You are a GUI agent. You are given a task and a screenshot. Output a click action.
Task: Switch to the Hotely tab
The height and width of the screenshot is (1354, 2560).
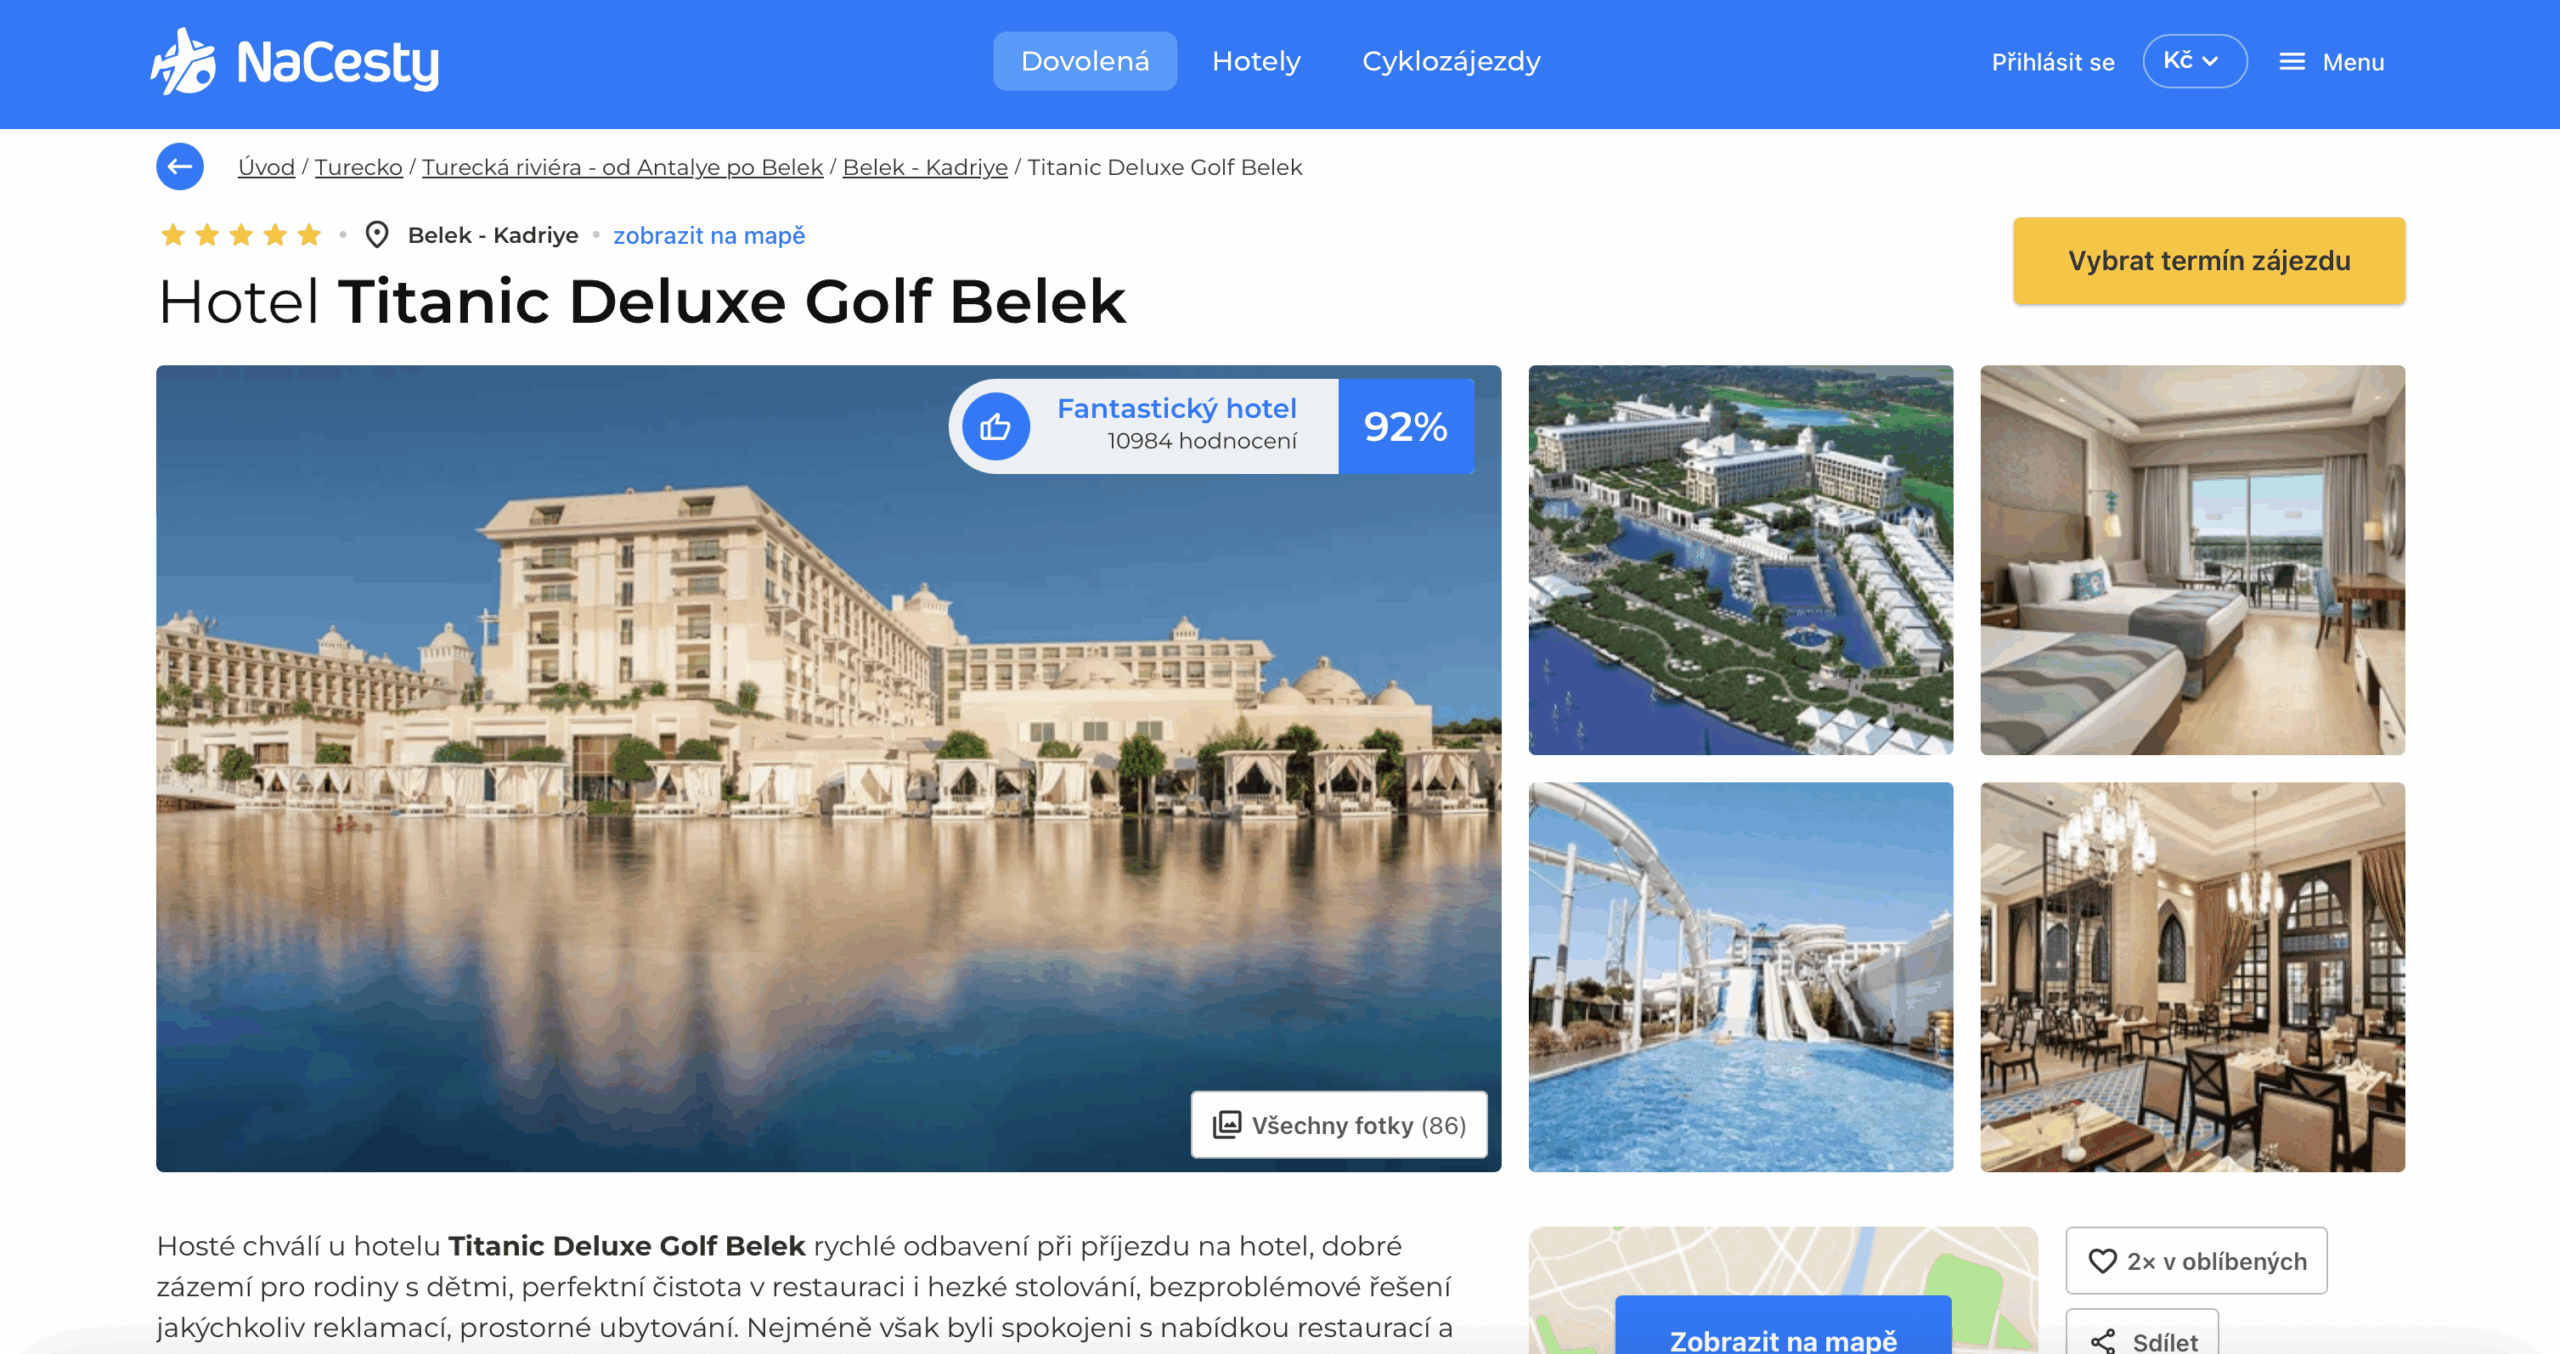1256,61
